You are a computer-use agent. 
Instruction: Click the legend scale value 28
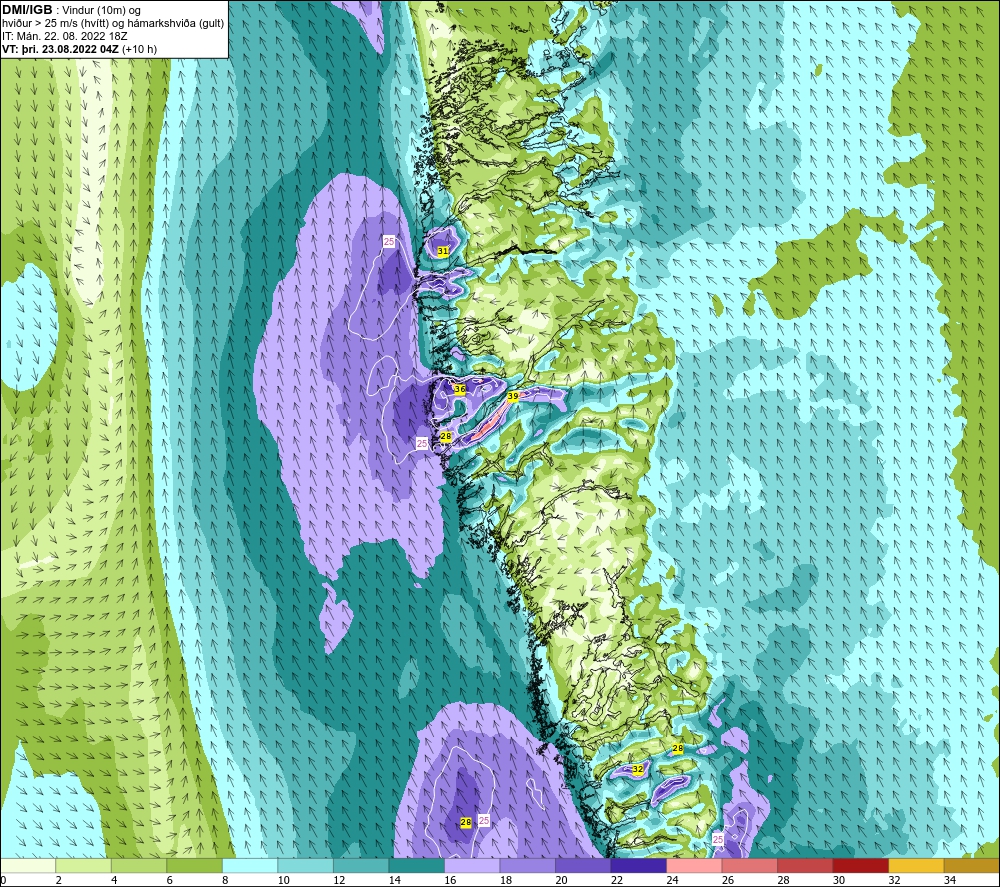tap(783, 881)
